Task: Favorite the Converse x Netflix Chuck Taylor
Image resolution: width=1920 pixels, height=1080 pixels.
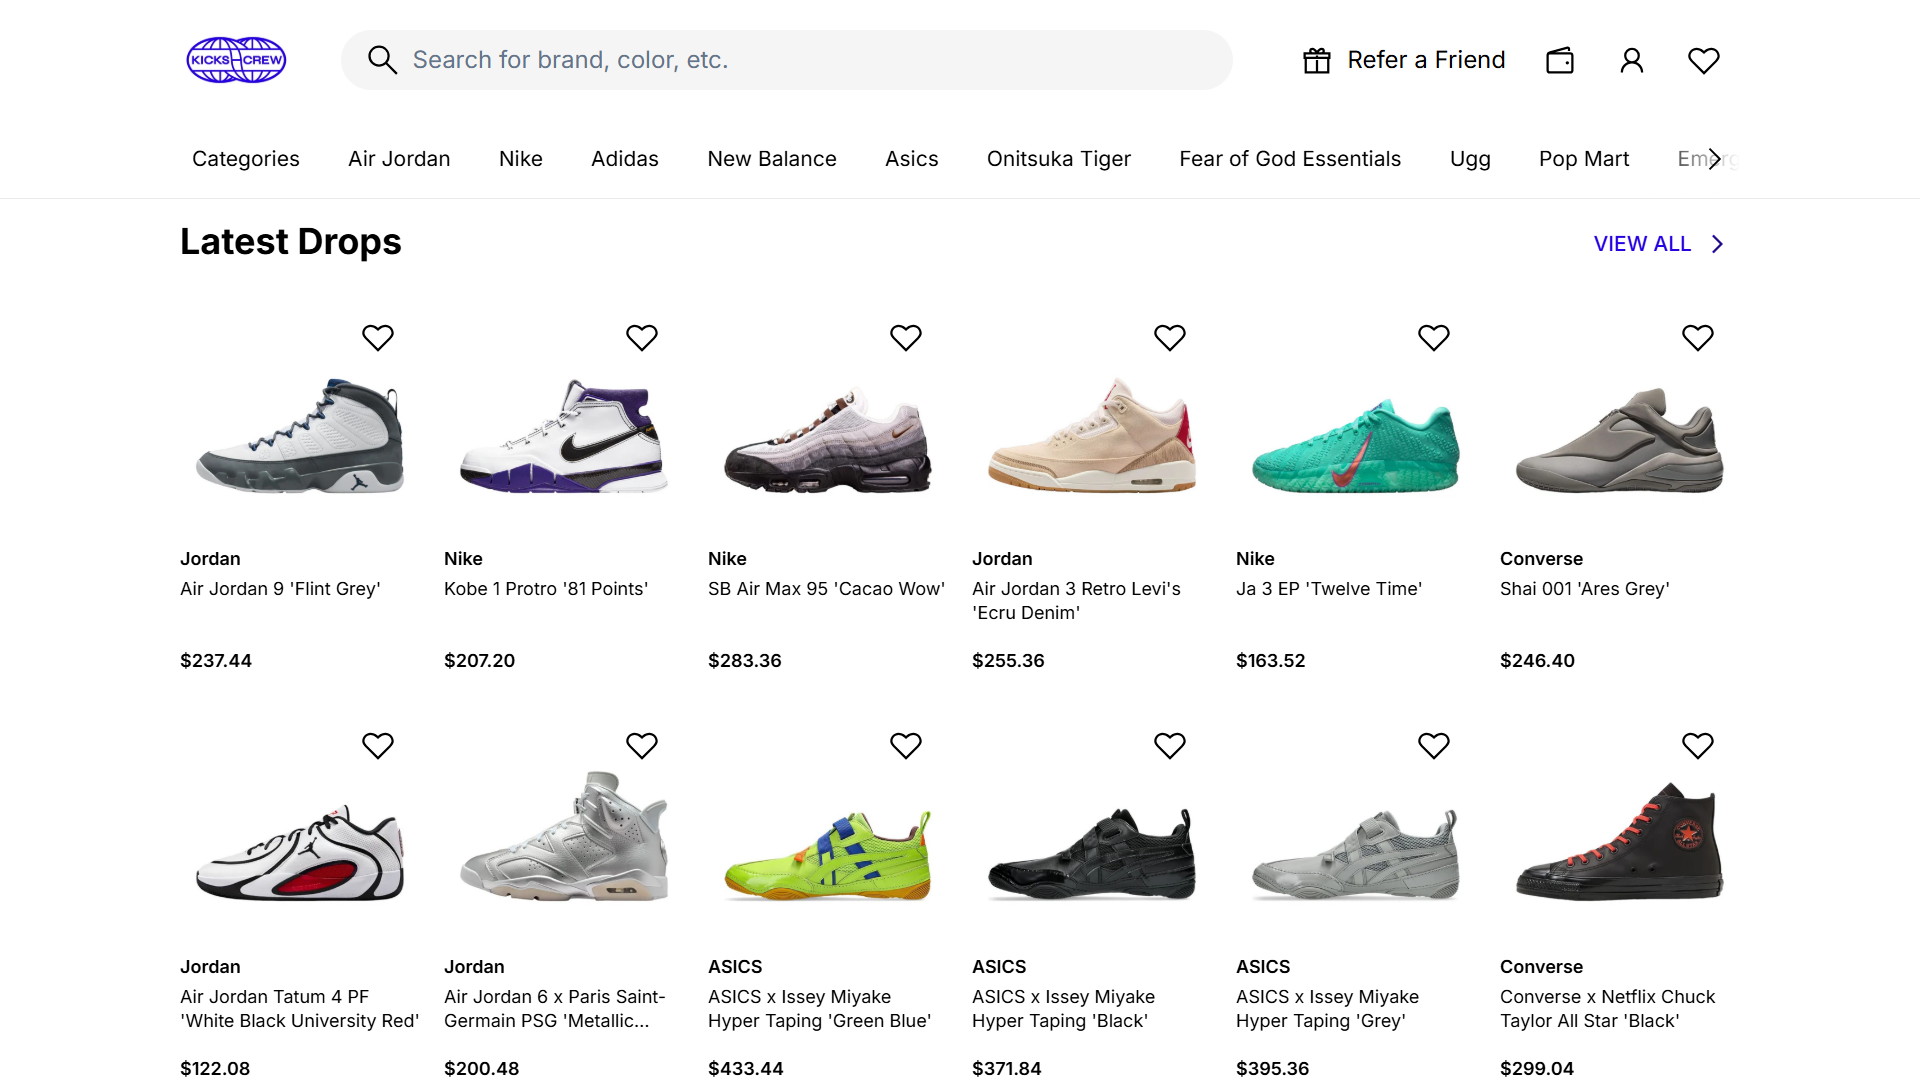Action: click(1697, 745)
